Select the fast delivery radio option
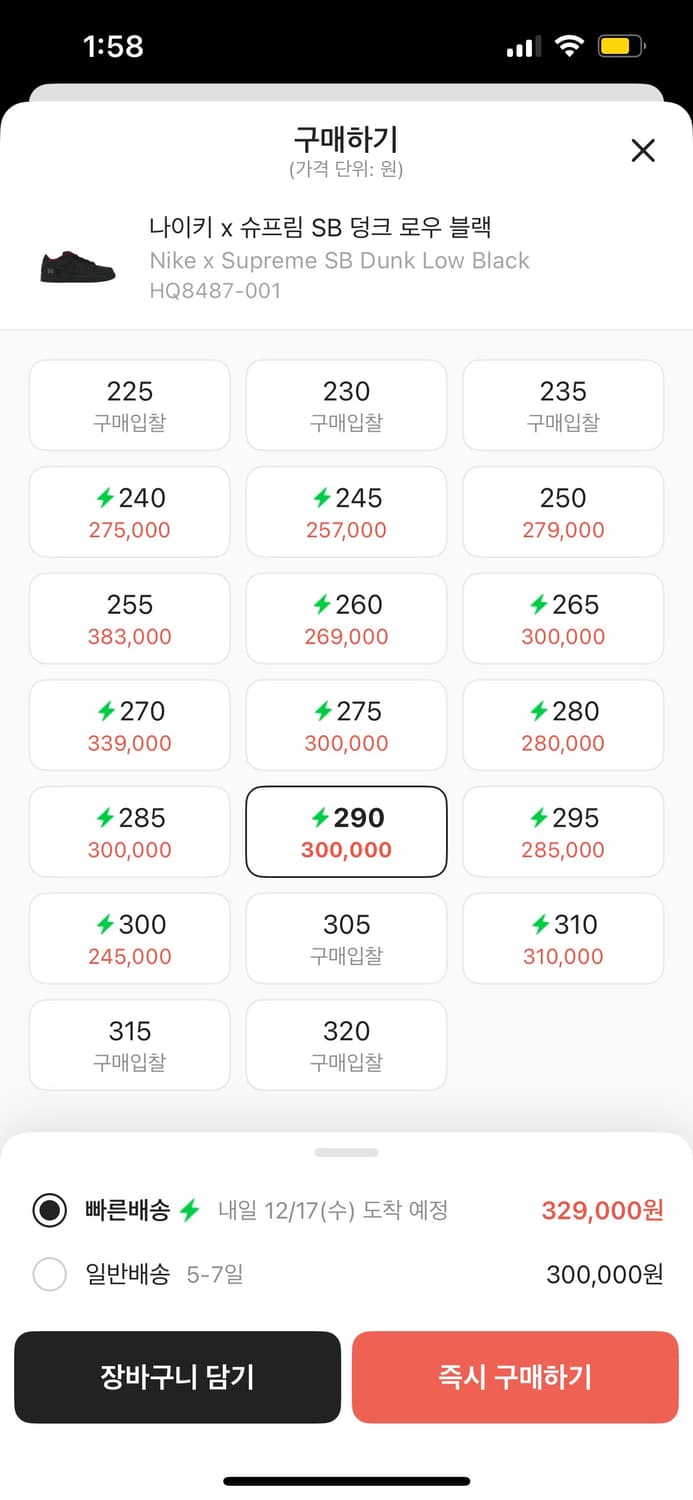693x1500 pixels. coord(49,1210)
